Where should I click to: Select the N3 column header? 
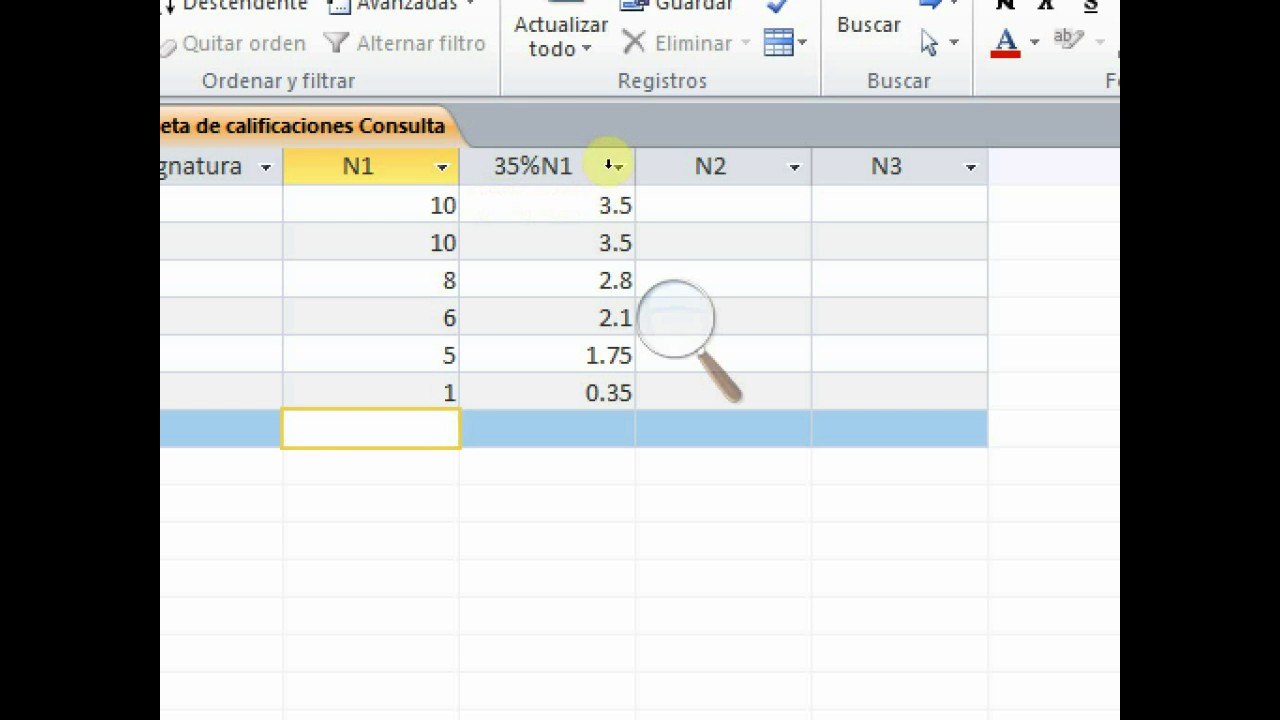coord(899,166)
